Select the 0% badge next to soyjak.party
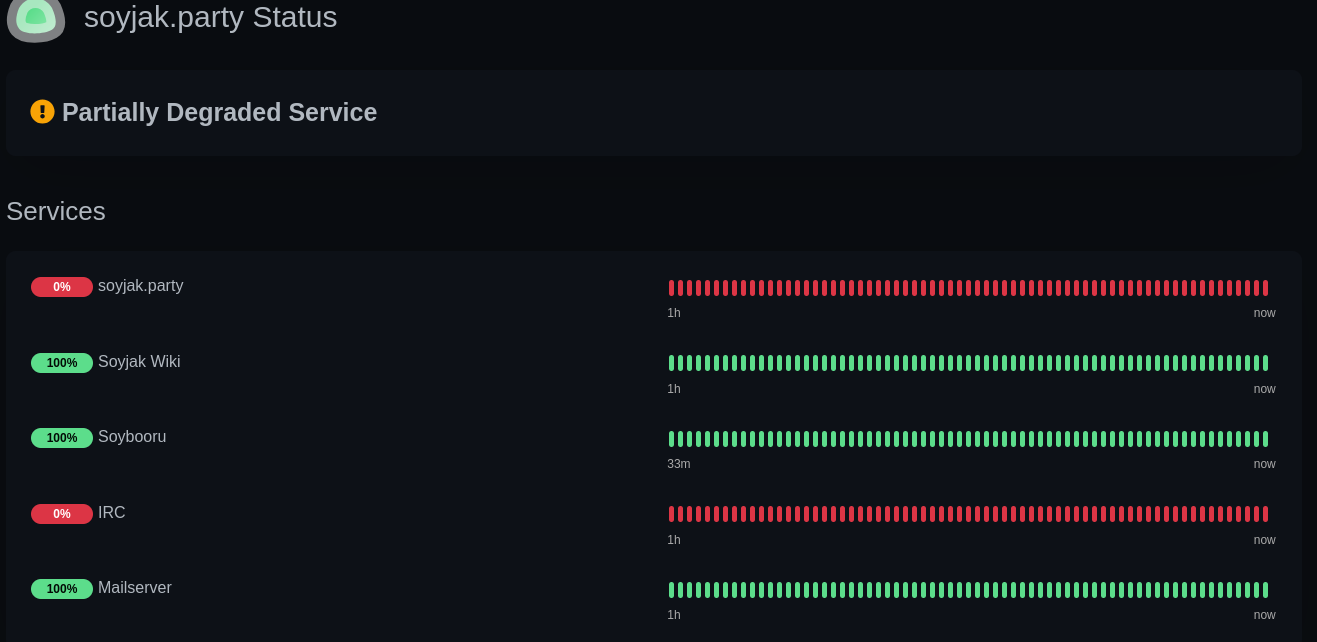1317x642 pixels. [x=62, y=287]
